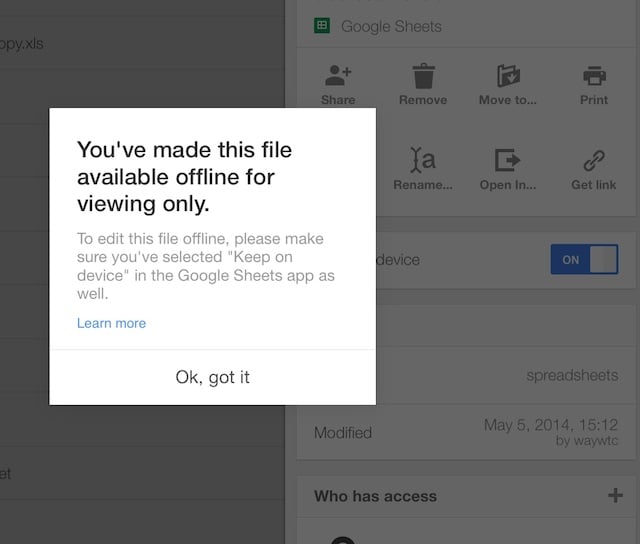Tap the Get link chain icon
Screen dimensions: 640x544
click(594, 160)
